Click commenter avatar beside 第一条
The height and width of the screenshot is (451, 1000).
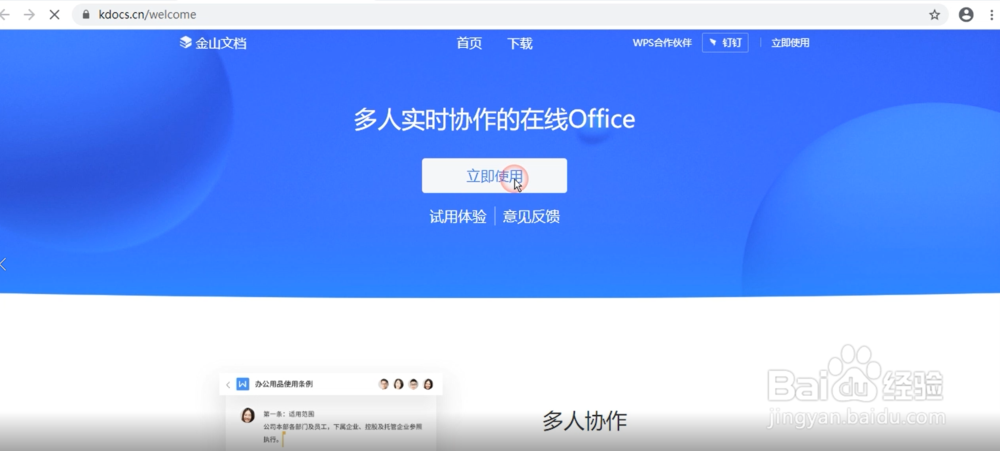[x=247, y=415]
